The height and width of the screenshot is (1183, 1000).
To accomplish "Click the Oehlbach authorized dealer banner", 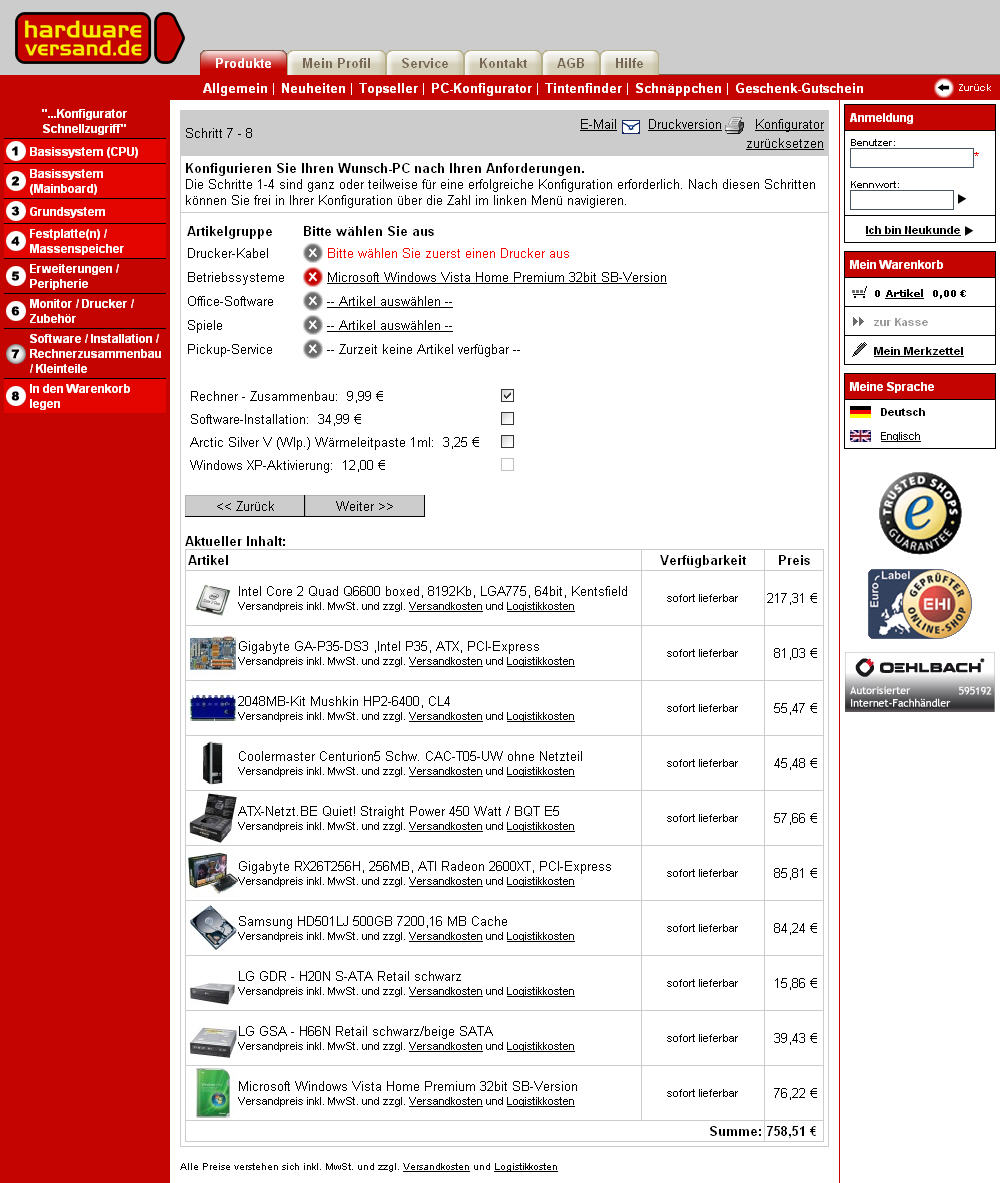I will (x=919, y=682).
